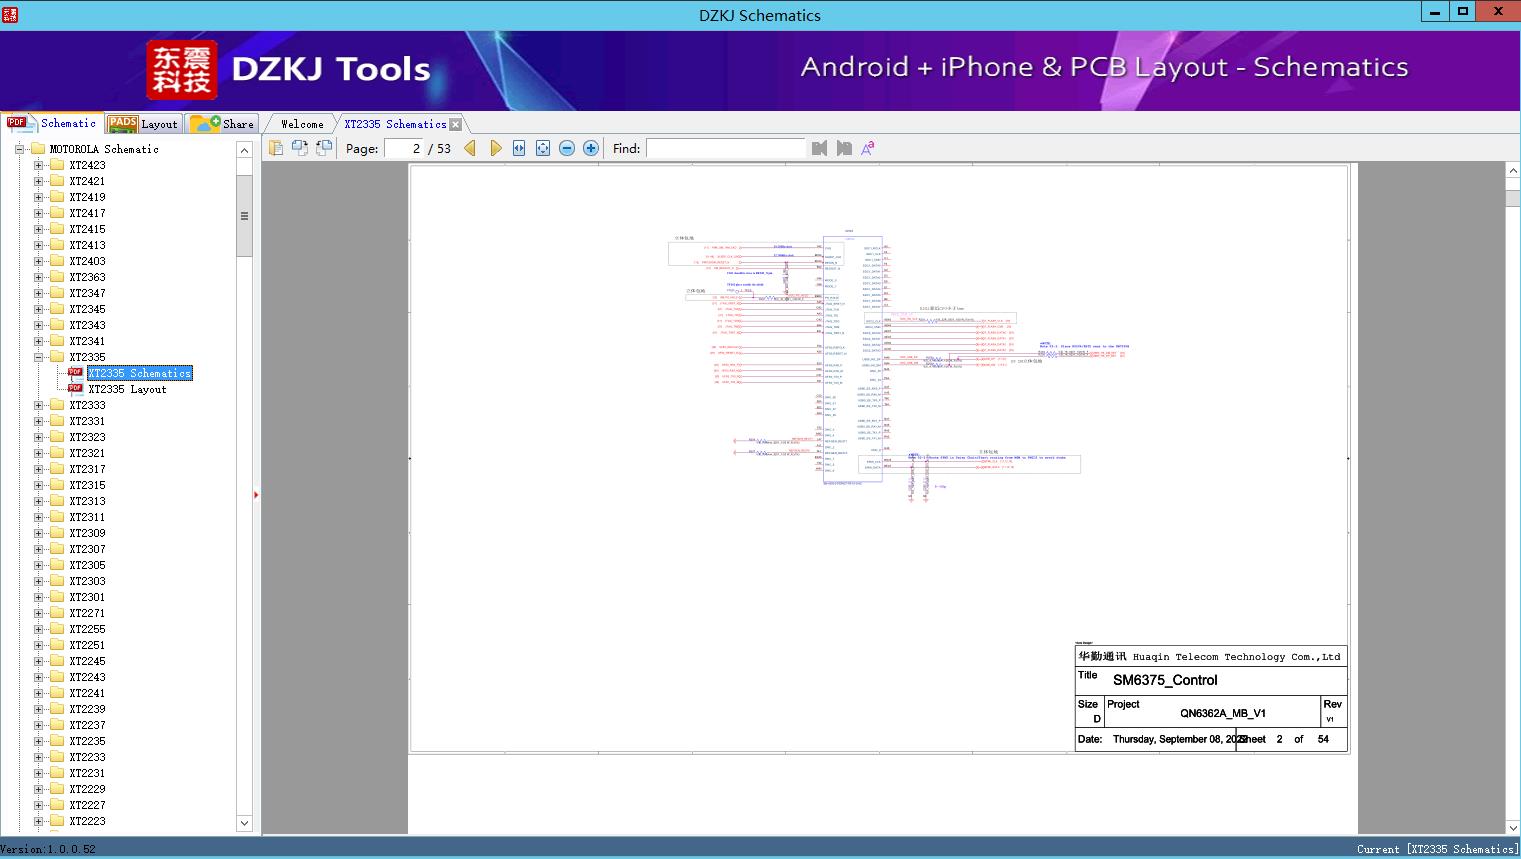Viewport: 1521px width, 859px height.
Task: Toggle match case search option icon
Action: (868, 148)
